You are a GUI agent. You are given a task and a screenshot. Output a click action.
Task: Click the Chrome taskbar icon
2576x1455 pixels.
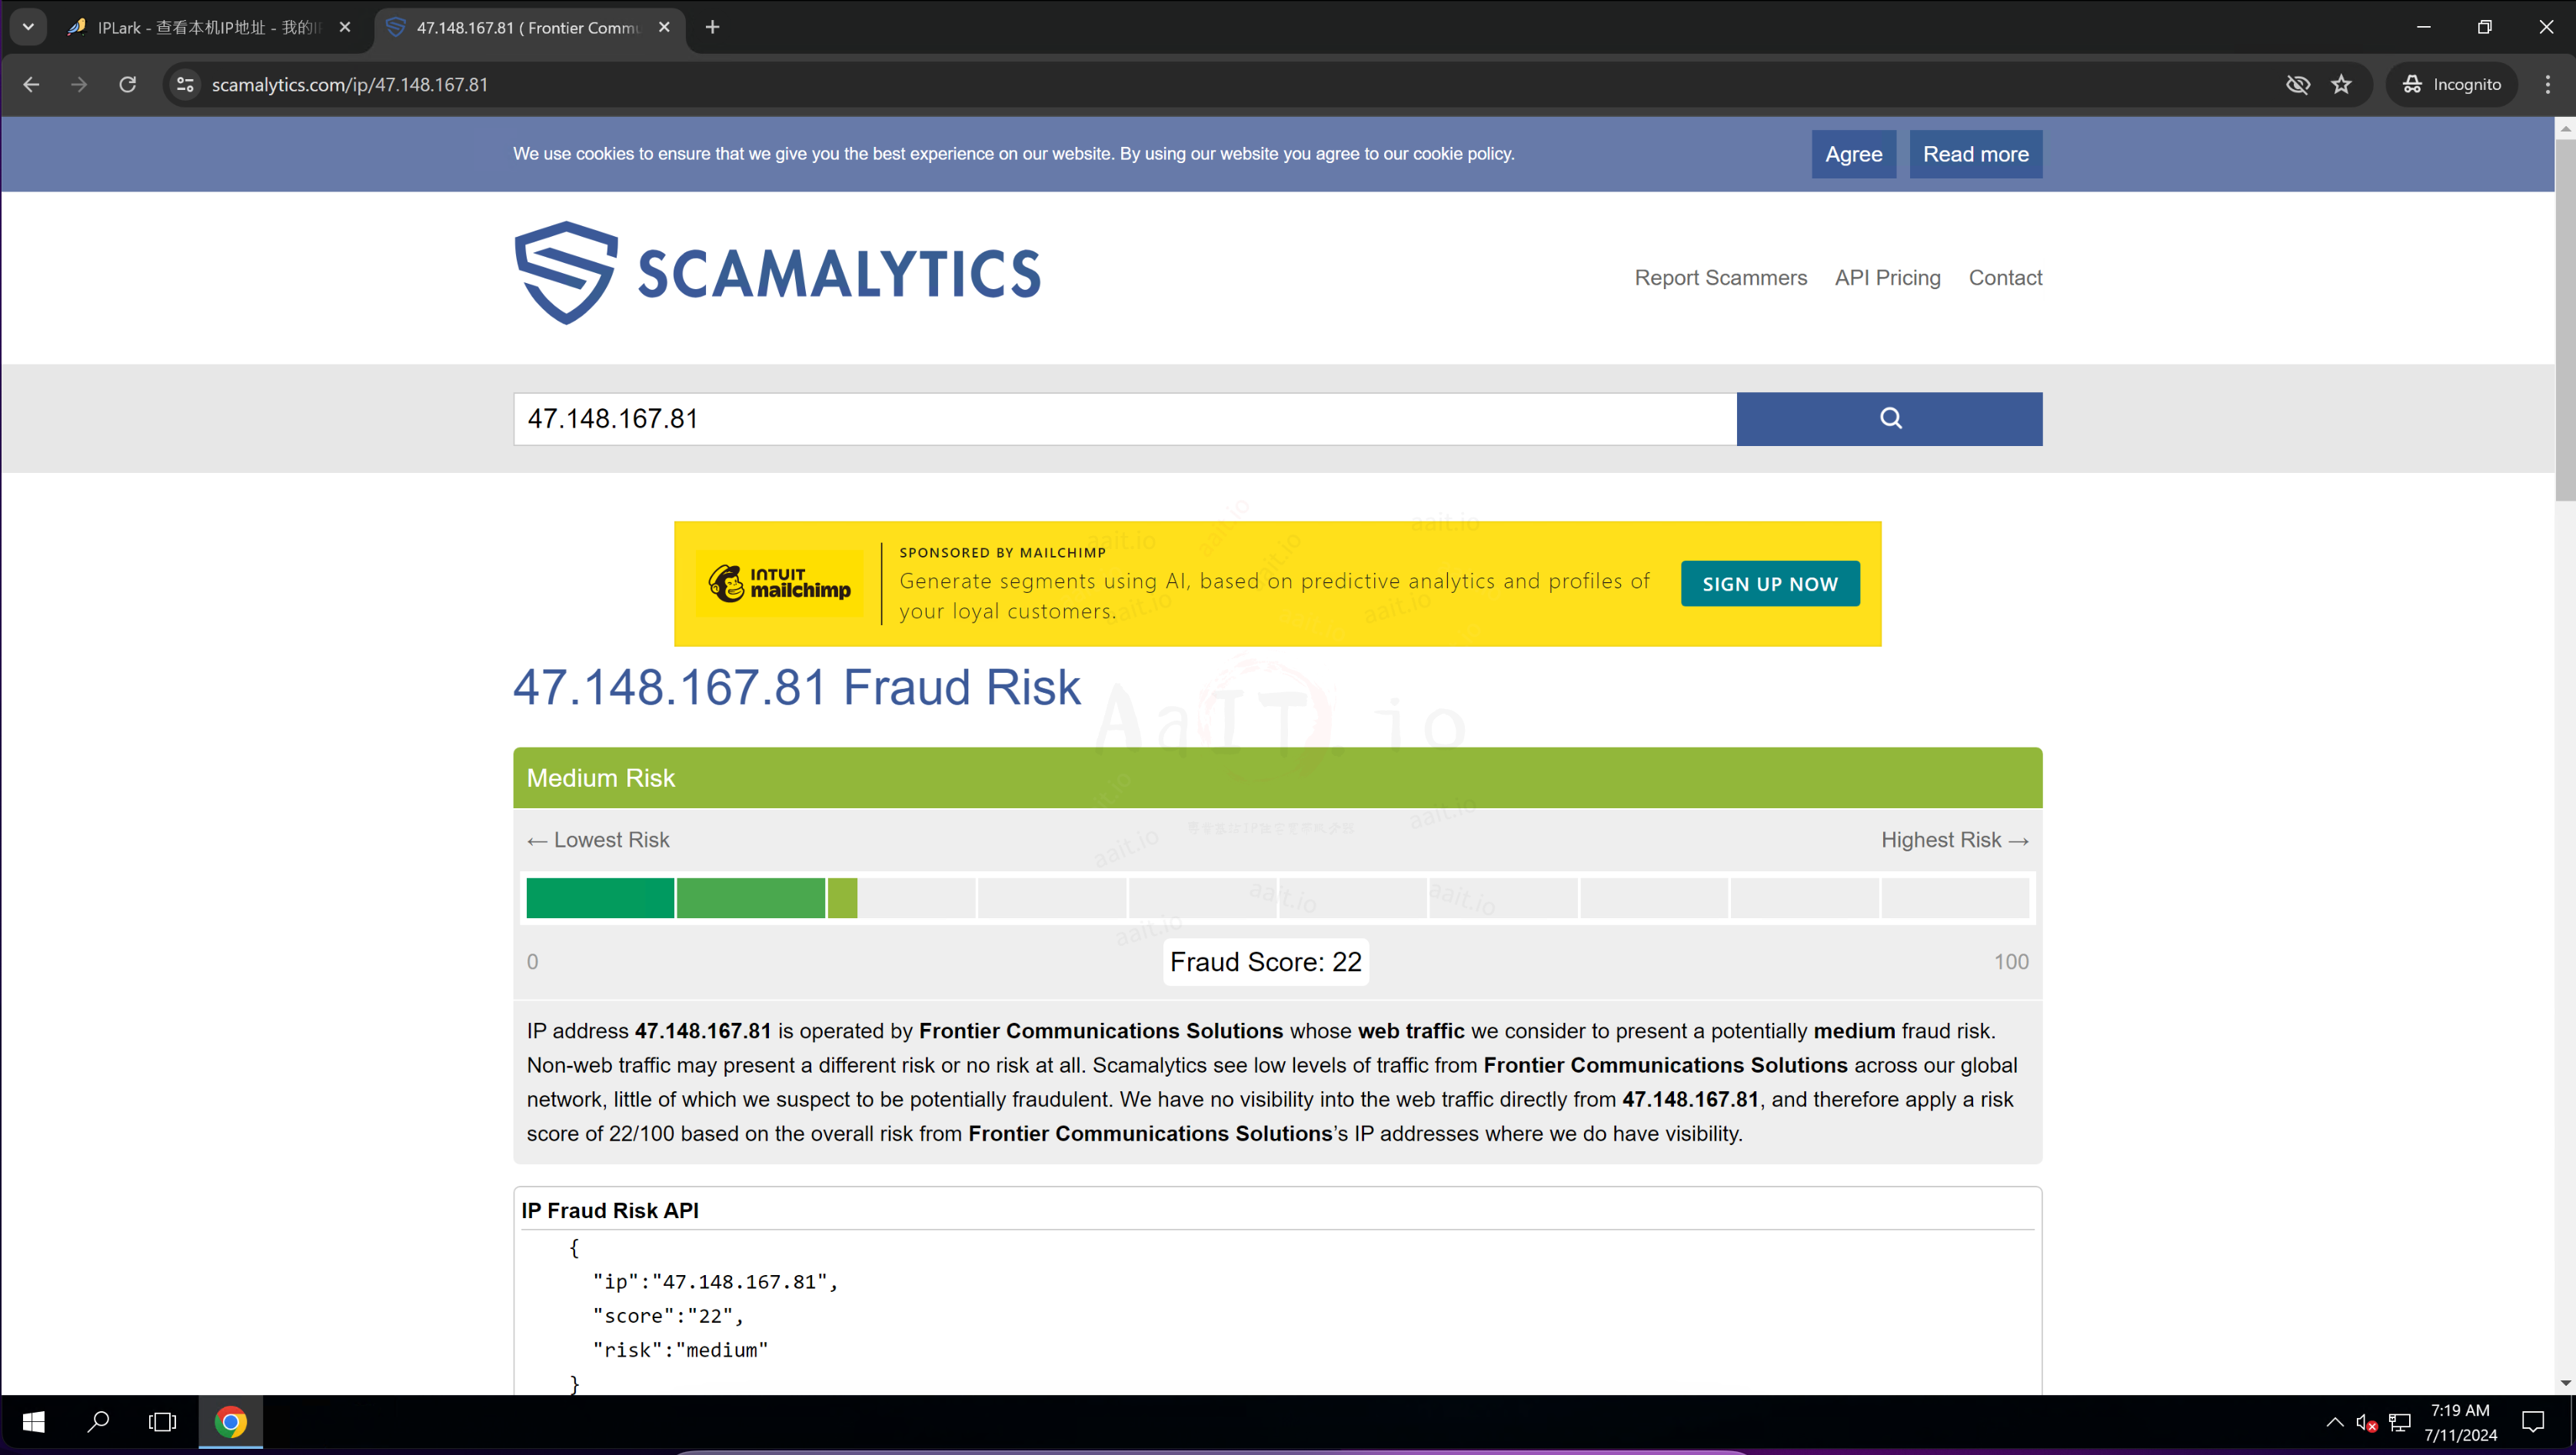pyautogui.click(x=230, y=1422)
